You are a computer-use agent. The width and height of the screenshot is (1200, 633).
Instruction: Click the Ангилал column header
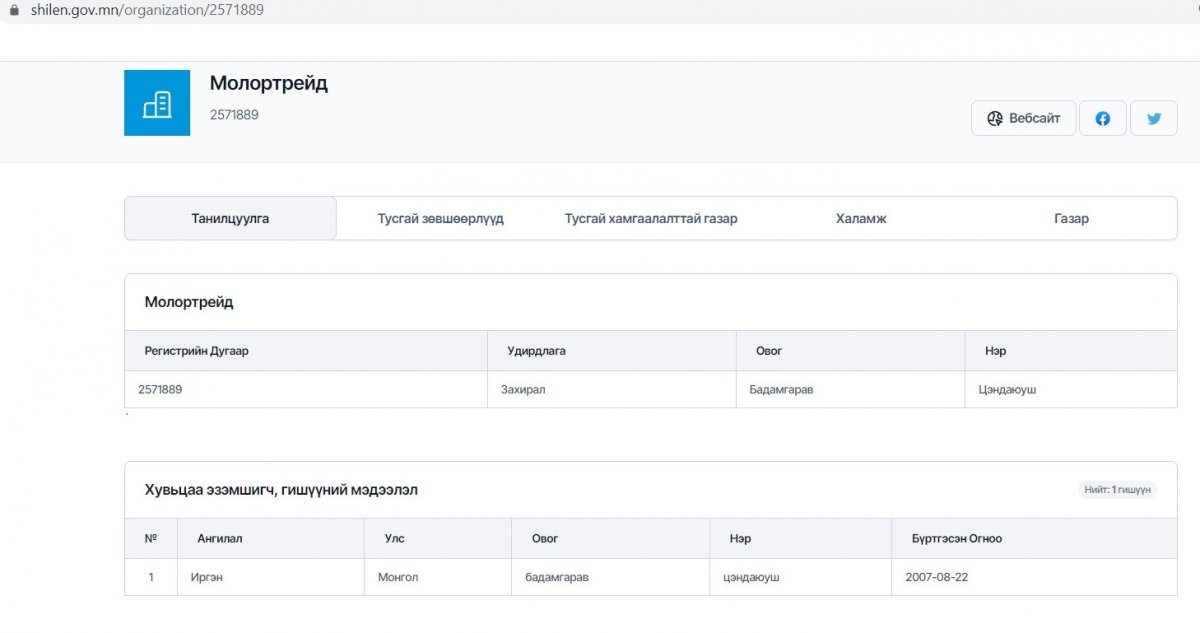tap(219, 538)
